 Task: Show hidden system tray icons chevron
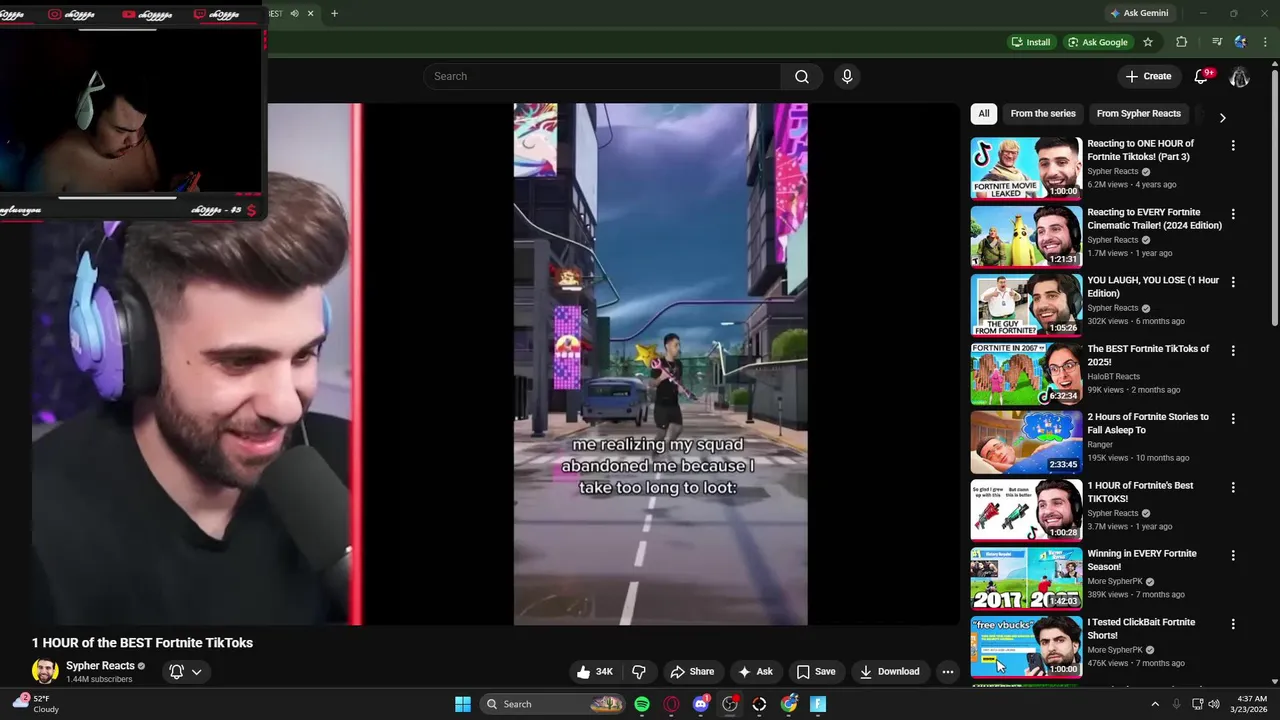1155,704
